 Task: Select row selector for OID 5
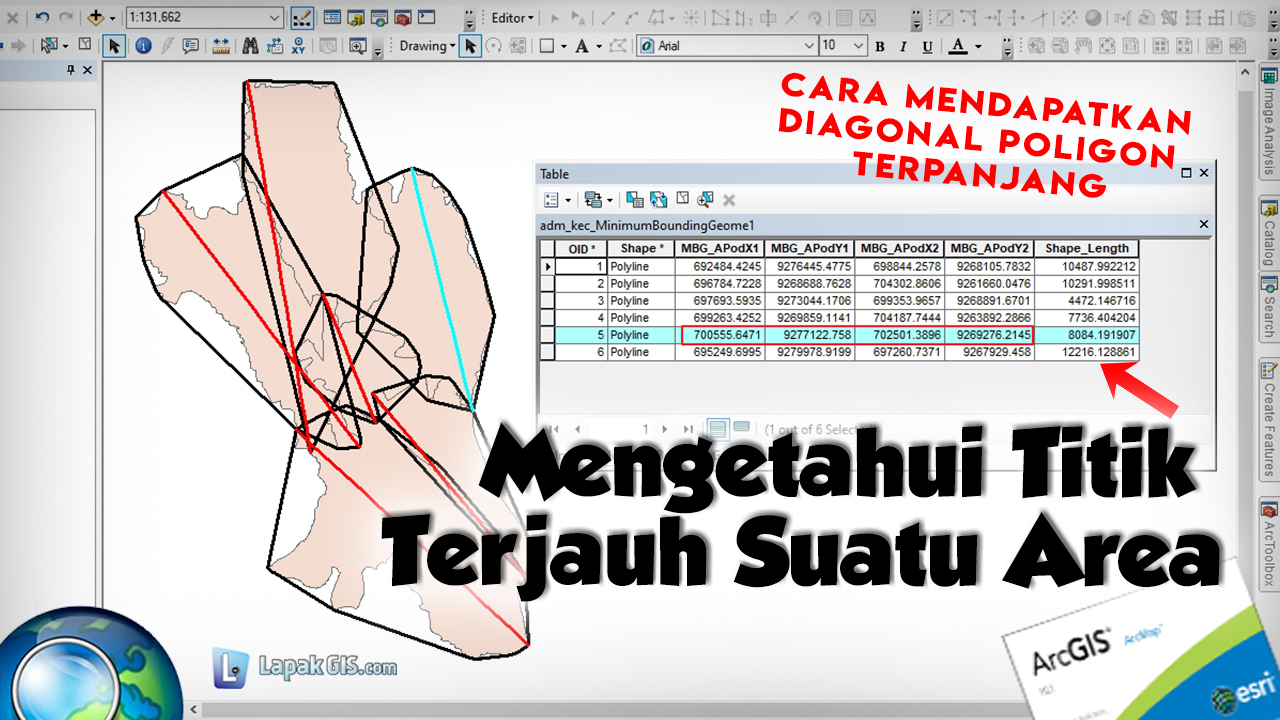click(547, 335)
